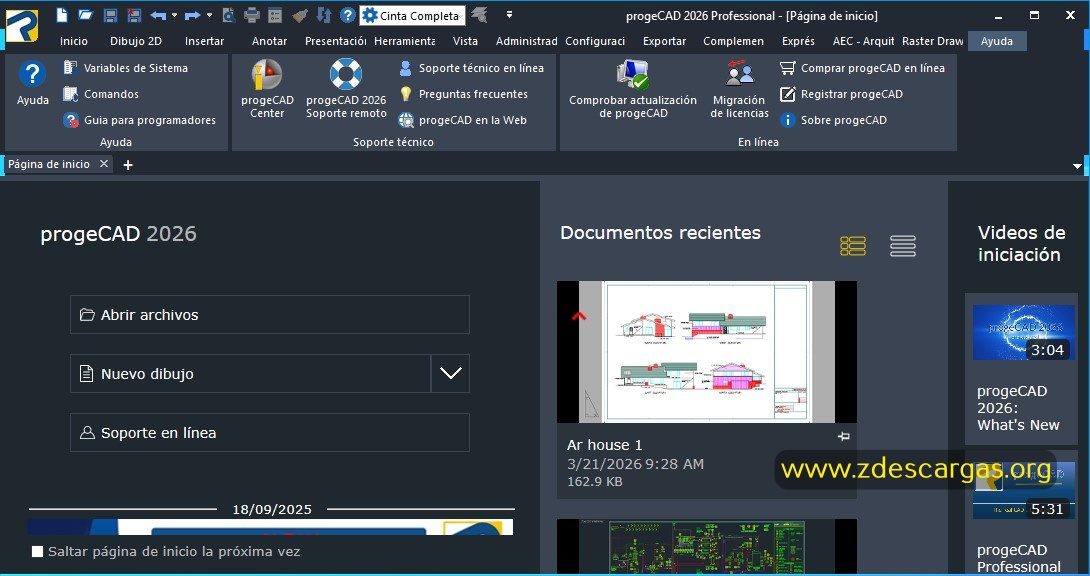Click the large Ayuda help icon
The height and width of the screenshot is (576, 1090).
(x=32, y=84)
